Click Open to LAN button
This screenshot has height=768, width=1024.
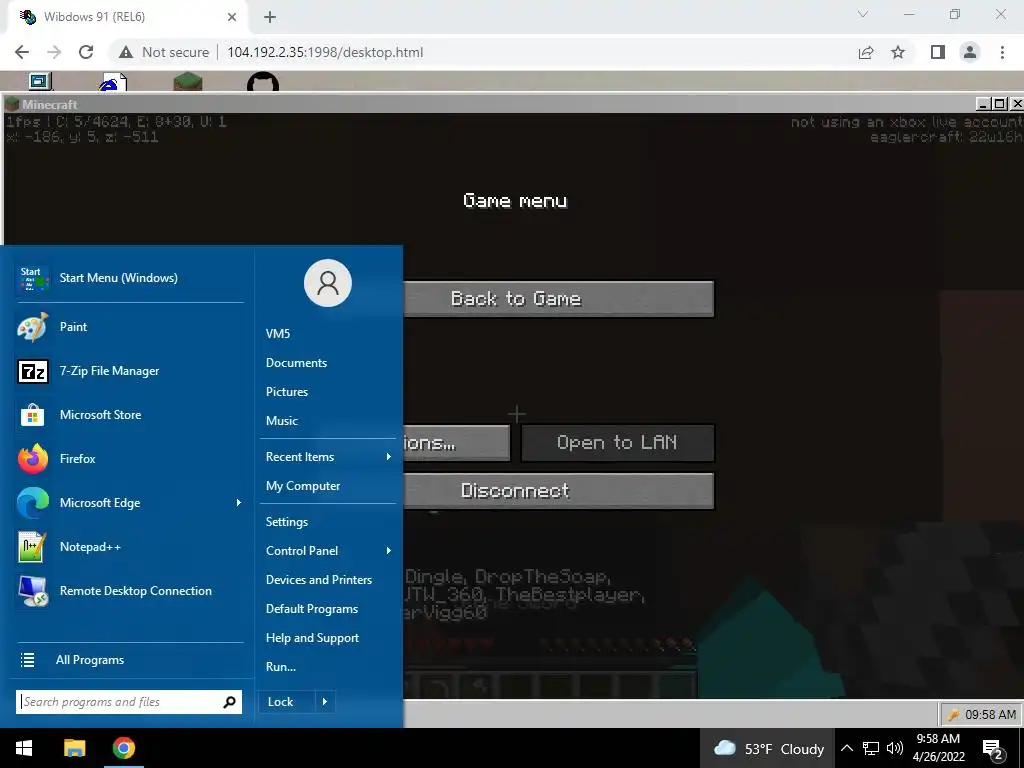click(x=617, y=443)
